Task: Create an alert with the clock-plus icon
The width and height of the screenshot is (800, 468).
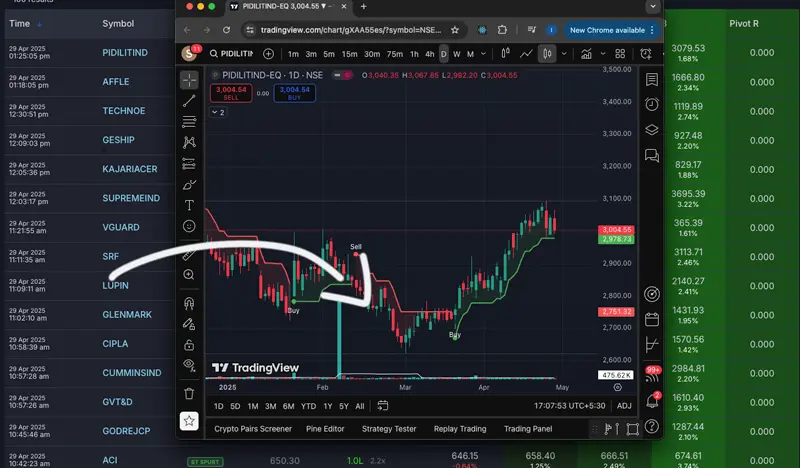Action: tap(646, 54)
